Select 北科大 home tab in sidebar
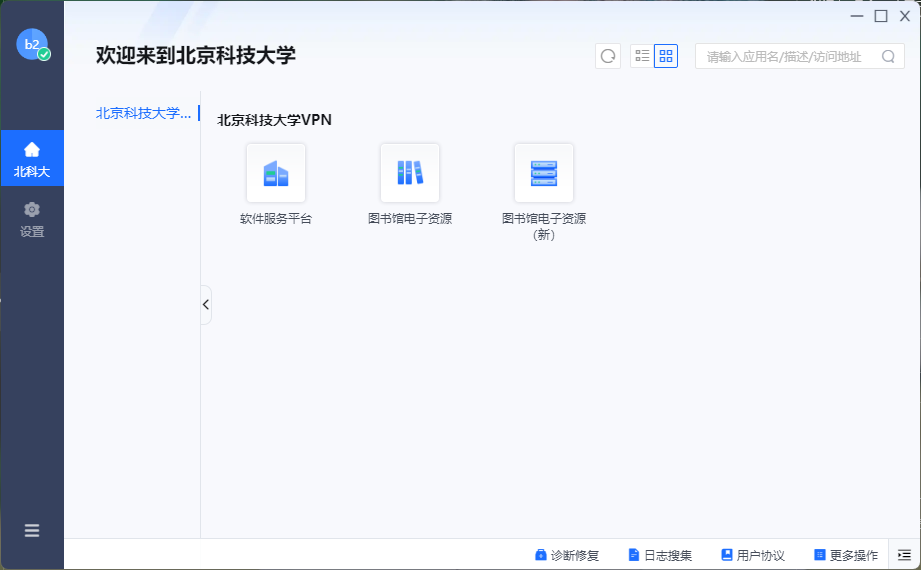This screenshot has width=921, height=570. pyautogui.click(x=32, y=160)
